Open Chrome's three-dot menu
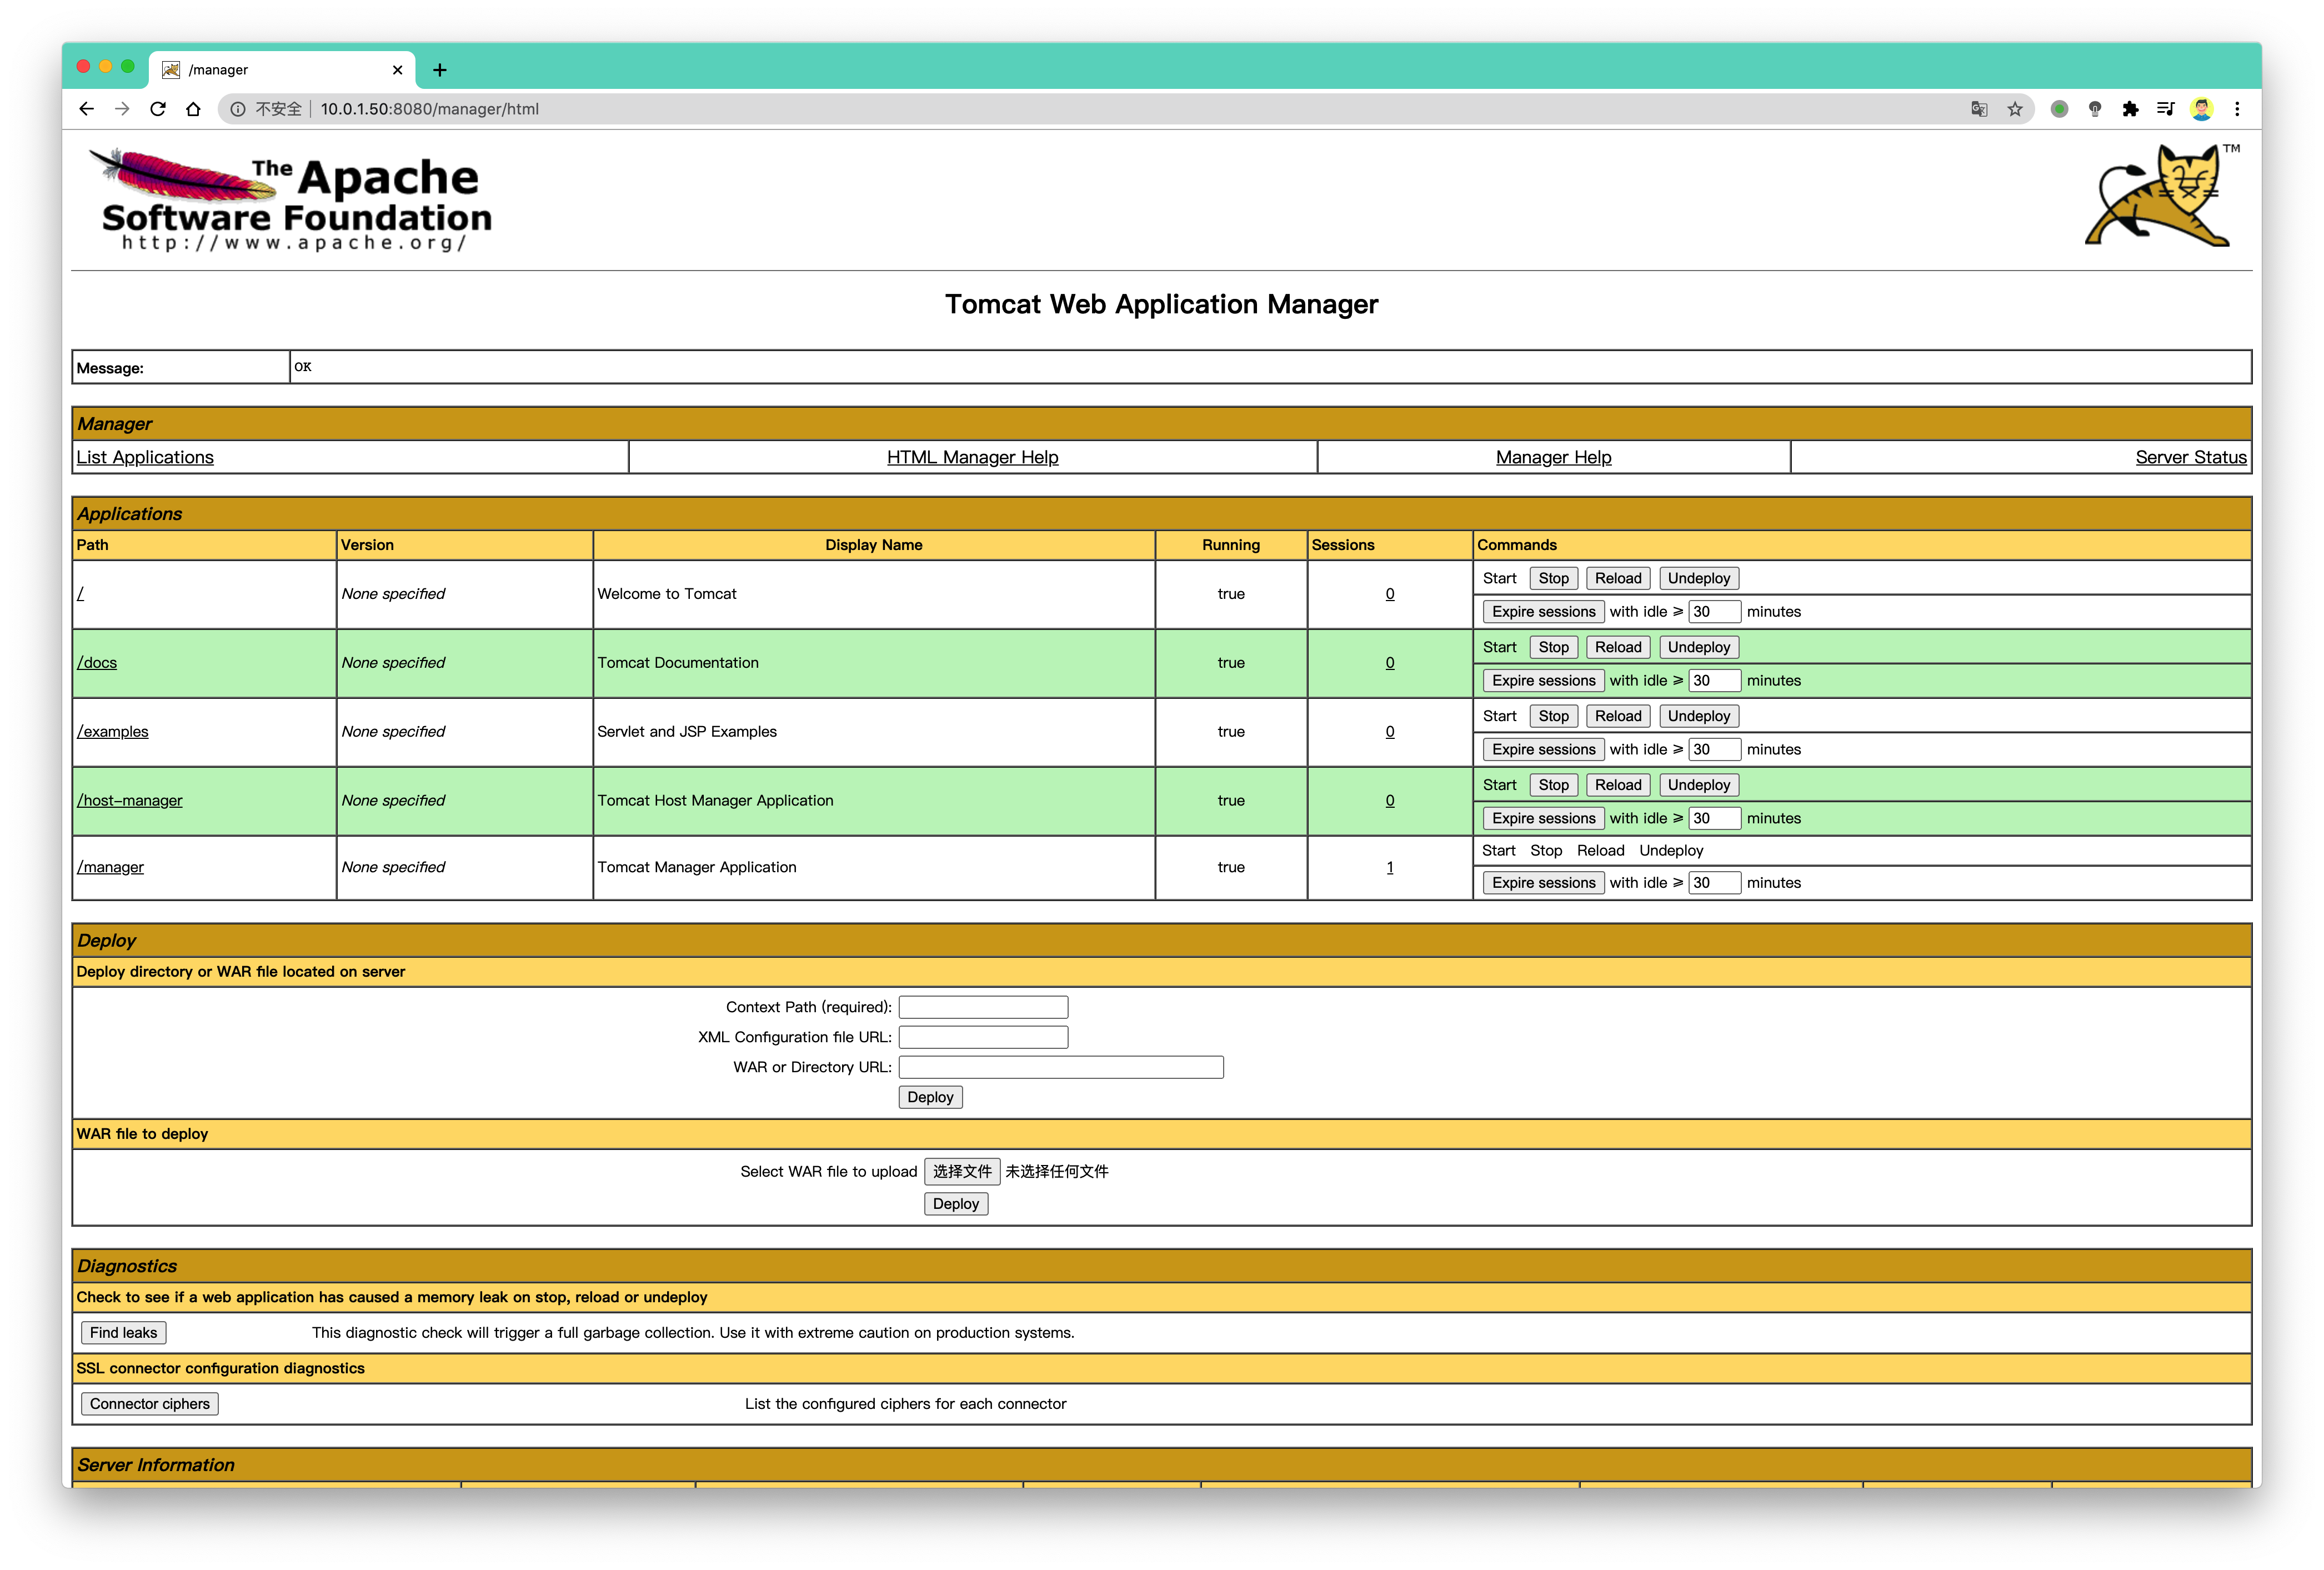The image size is (2324, 1570). click(x=2238, y=109)
